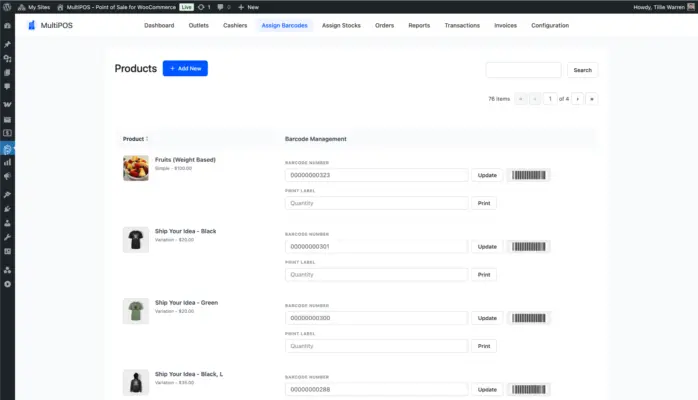Select the Assign Barcodes tab
This screenshot has width=698, height=400.
(284, 25)
